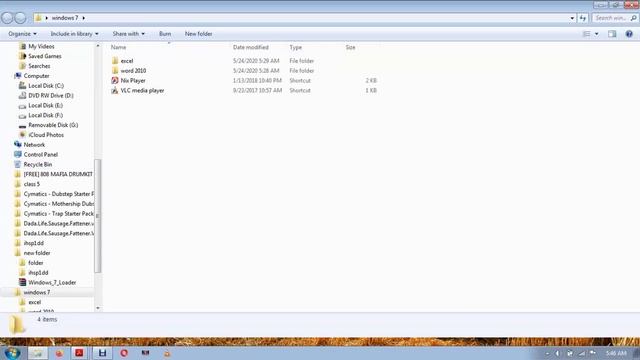Screen dimensions: 640x360
Task: Open the floppy-disk save app on taskbar
Action: 102,353
